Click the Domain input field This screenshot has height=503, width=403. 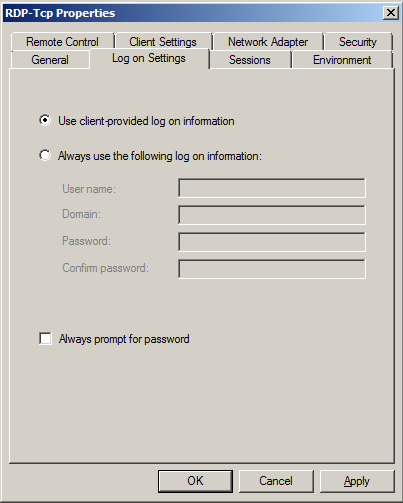pyautogui.click(x=272, y=215)
